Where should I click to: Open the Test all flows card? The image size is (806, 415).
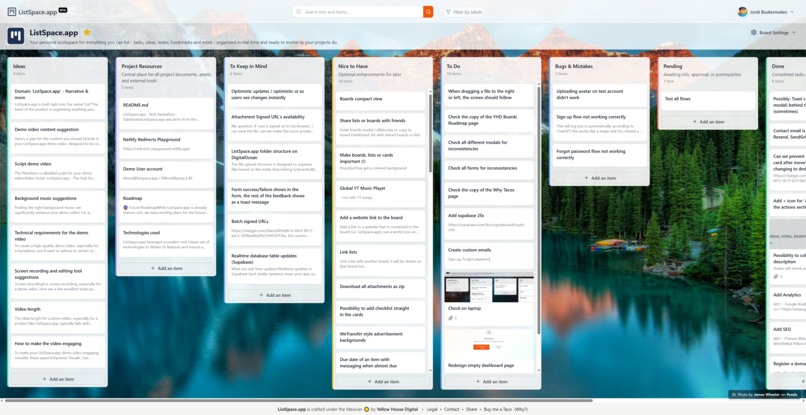pyautogui.click(x=708, y=101)
